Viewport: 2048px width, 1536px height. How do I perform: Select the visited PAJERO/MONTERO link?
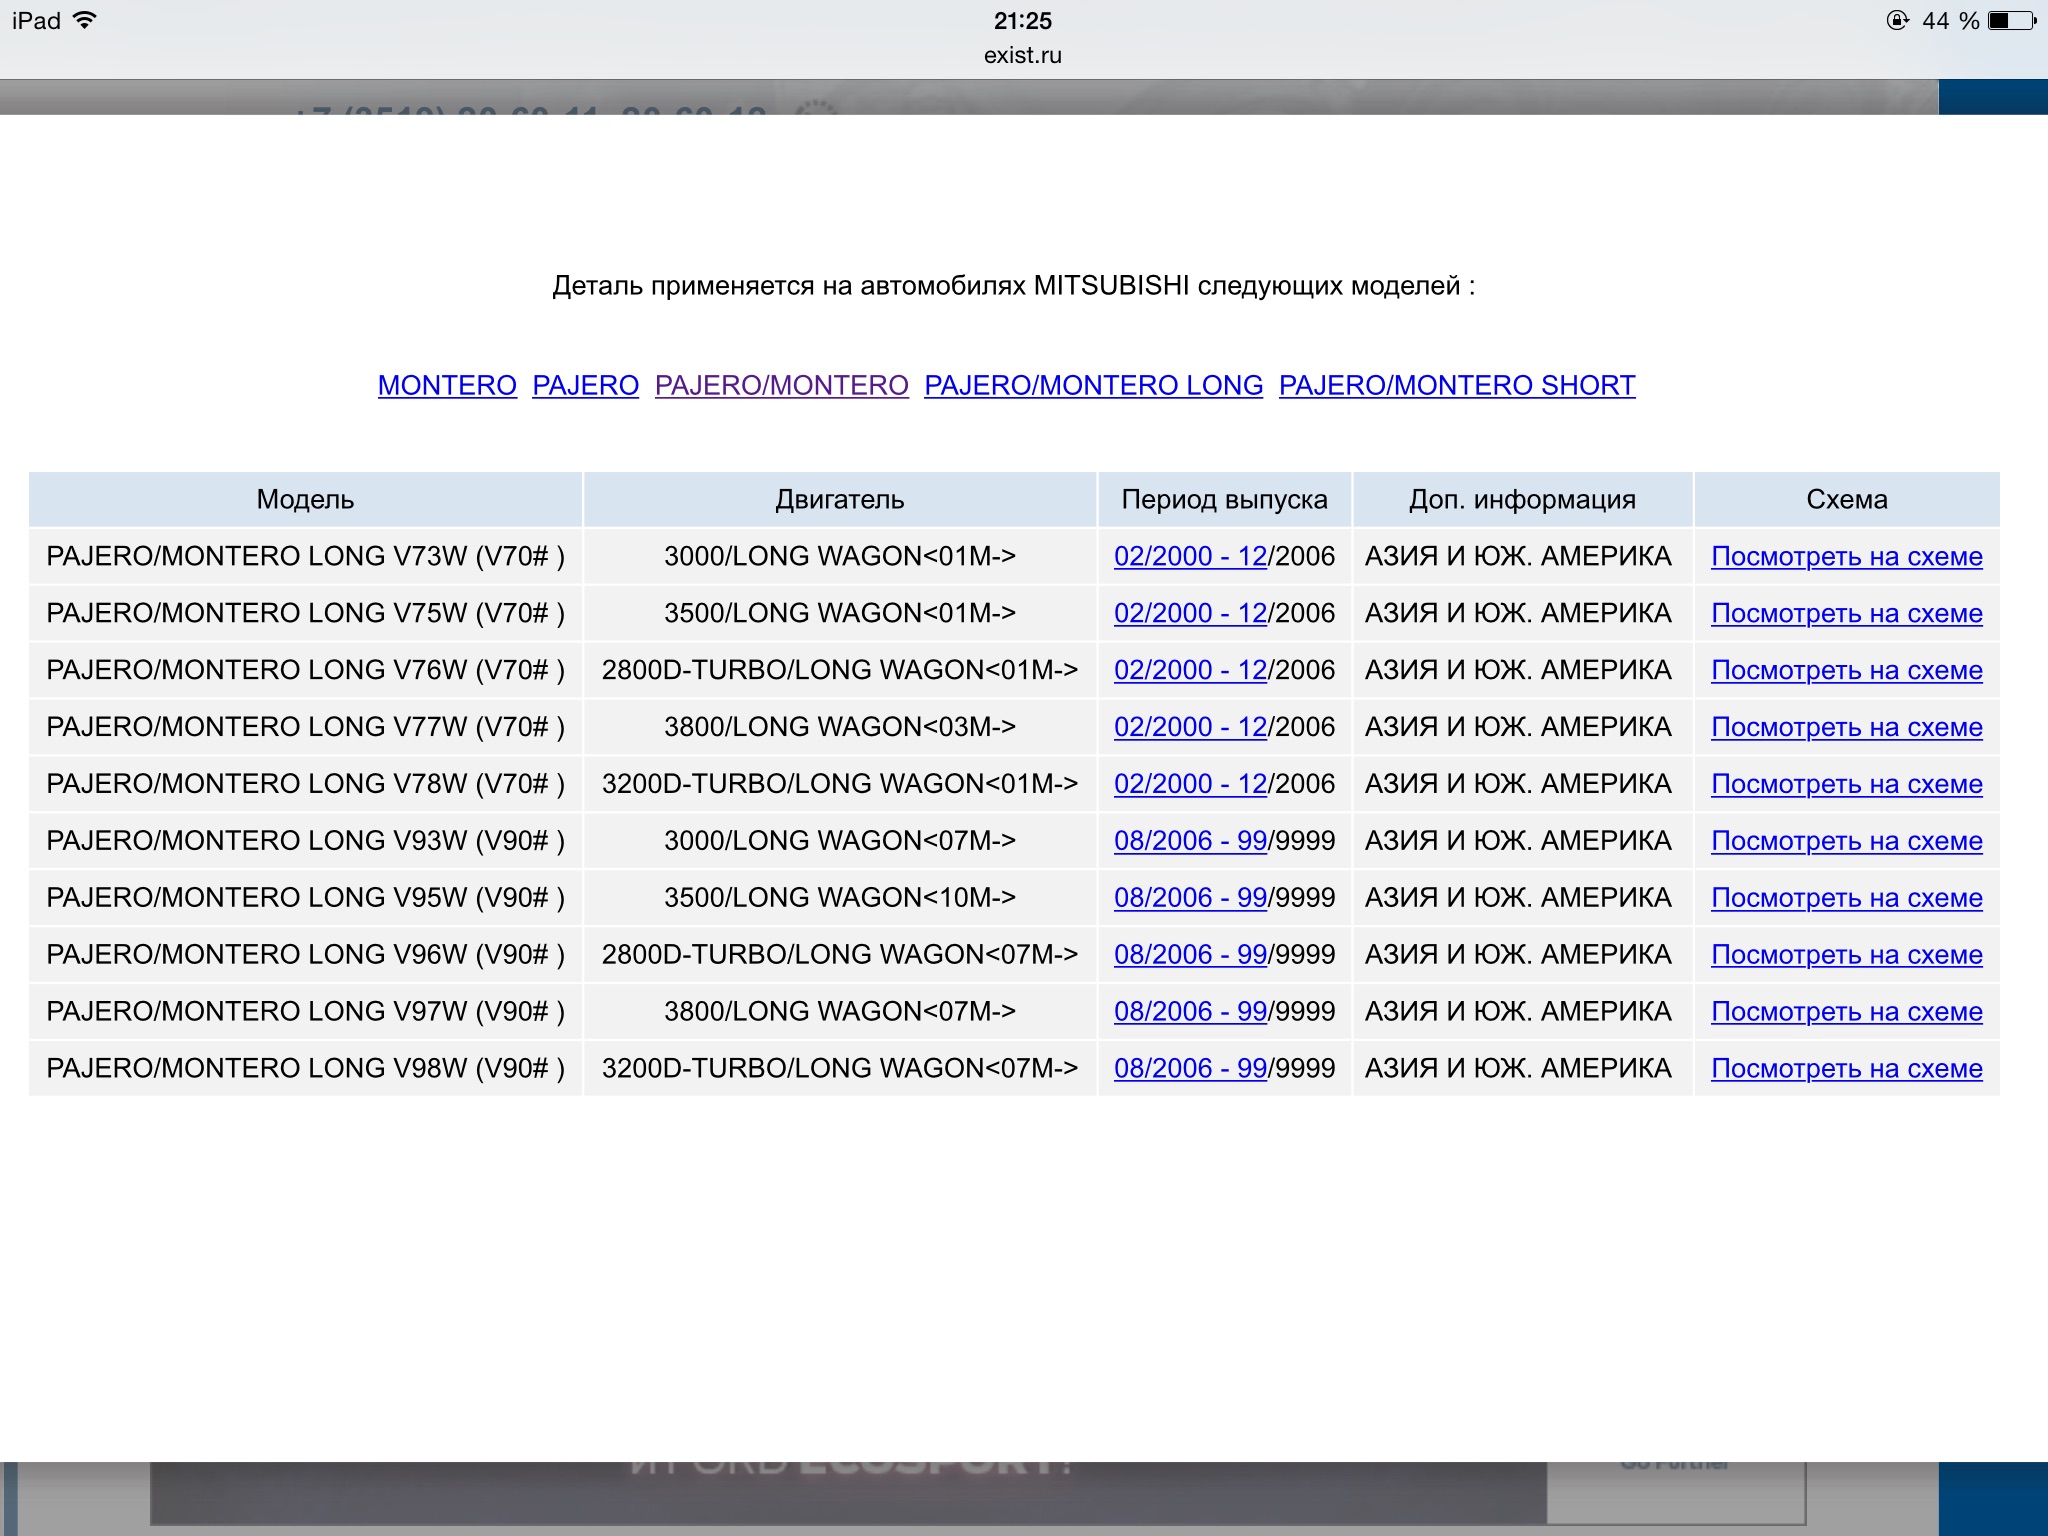pos(781,385)
